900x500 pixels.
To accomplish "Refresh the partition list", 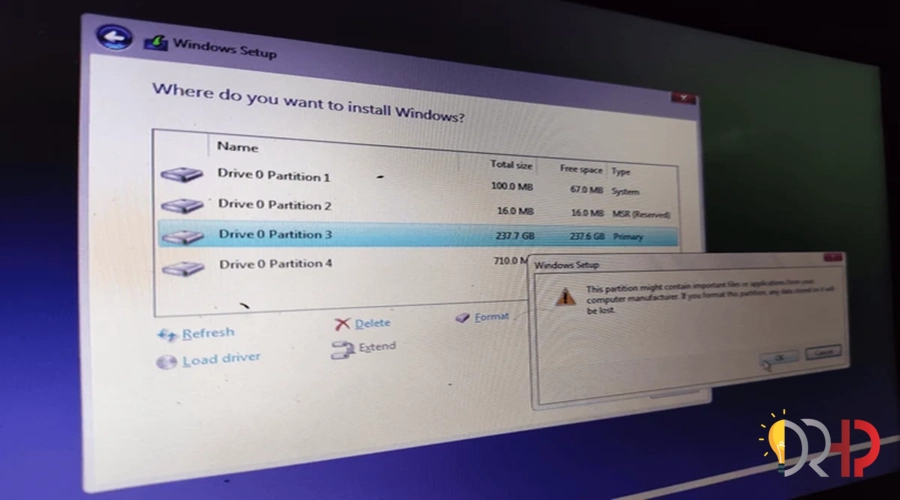I will tap(208, 333).
